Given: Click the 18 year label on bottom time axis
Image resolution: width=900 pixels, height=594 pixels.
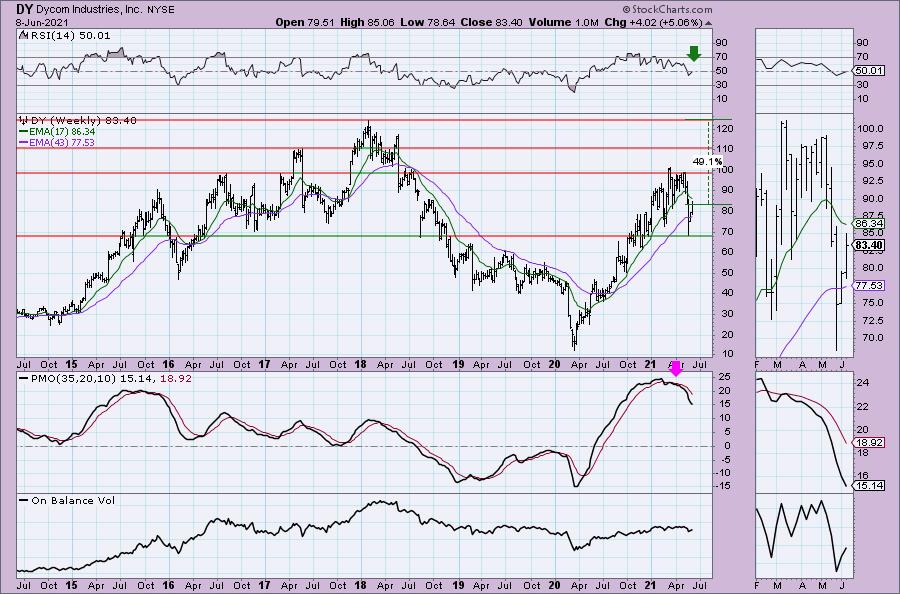Looking at the screenshot, I should (x=360, y=586).
